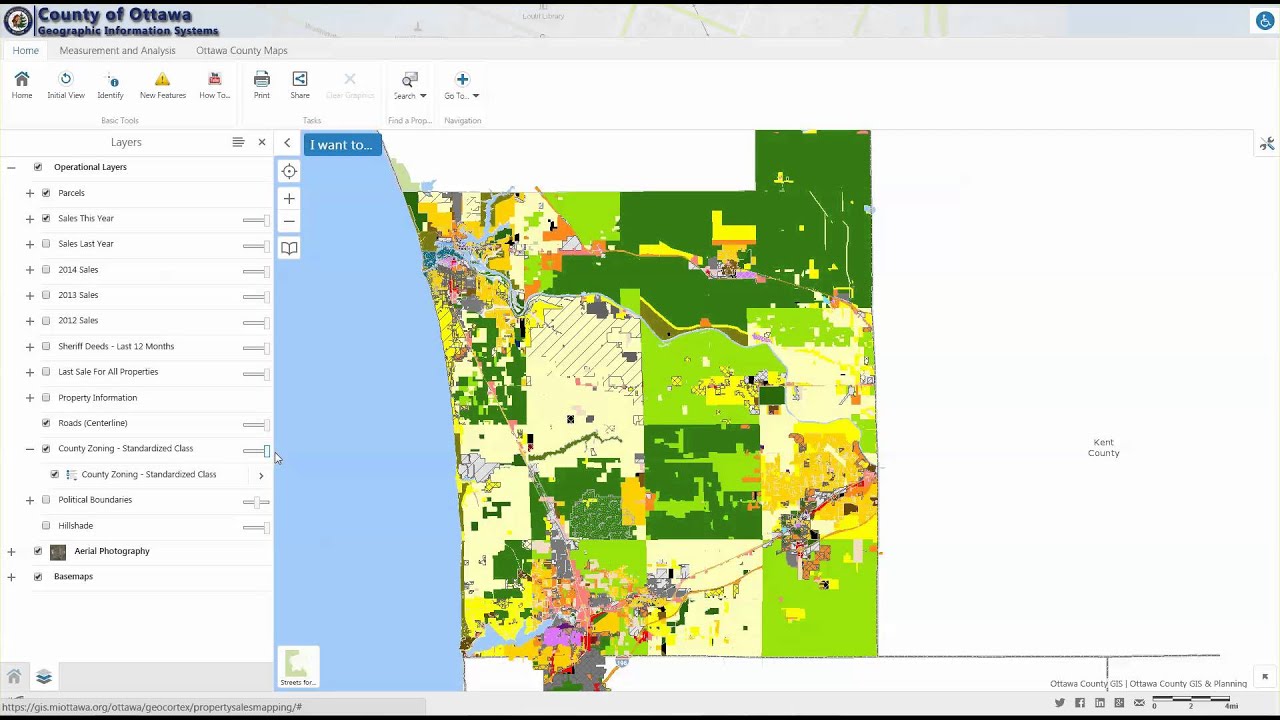
Task: Adjust the Political Boundaries transparency slider
Action: pyautogui.click(x=256, y=501)
